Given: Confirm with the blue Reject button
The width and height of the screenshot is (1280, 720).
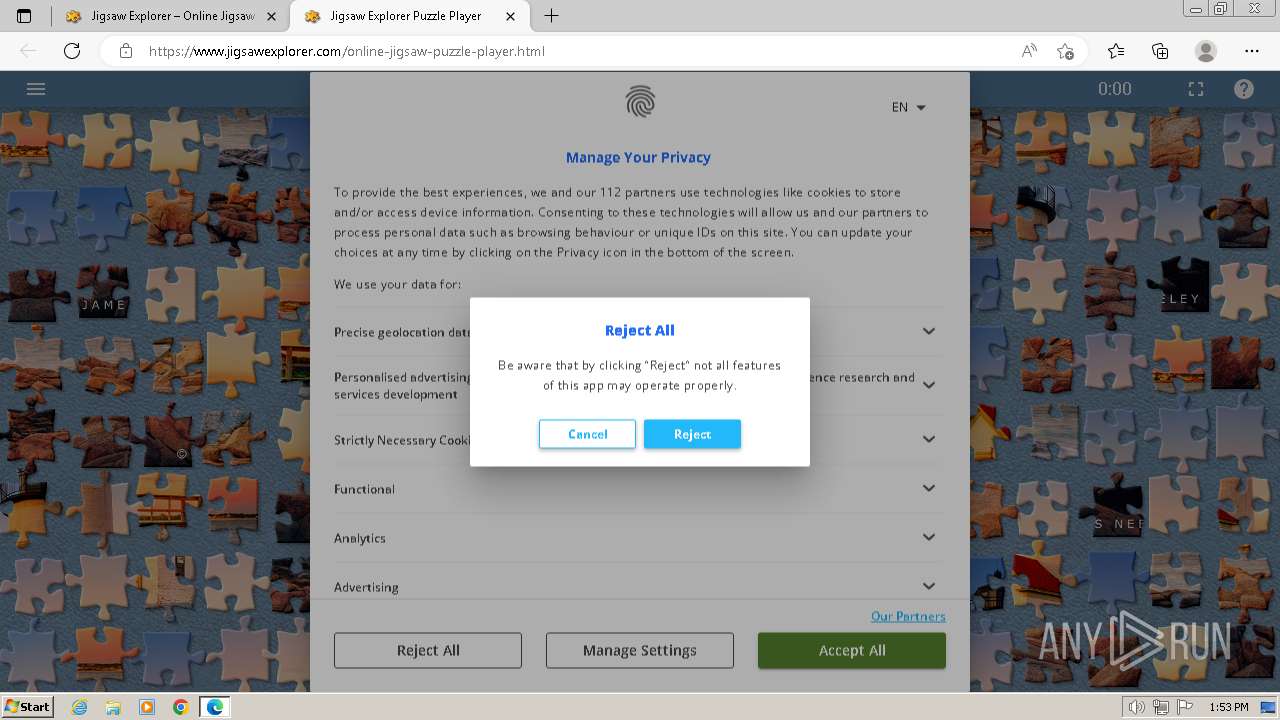Looking at the screenshot, I should (692, 434).
